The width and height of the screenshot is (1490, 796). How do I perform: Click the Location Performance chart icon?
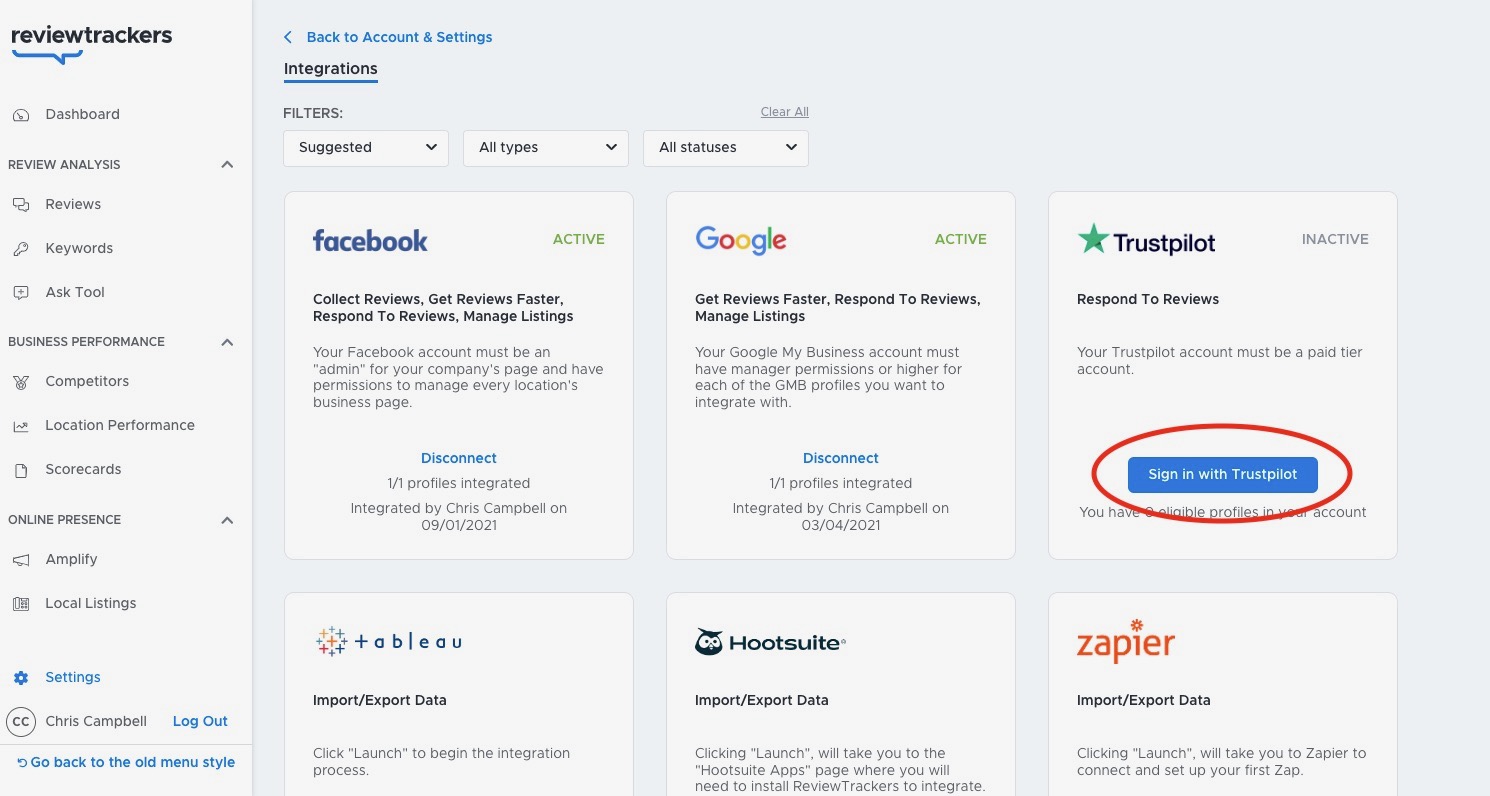click(x=21, y=426)
